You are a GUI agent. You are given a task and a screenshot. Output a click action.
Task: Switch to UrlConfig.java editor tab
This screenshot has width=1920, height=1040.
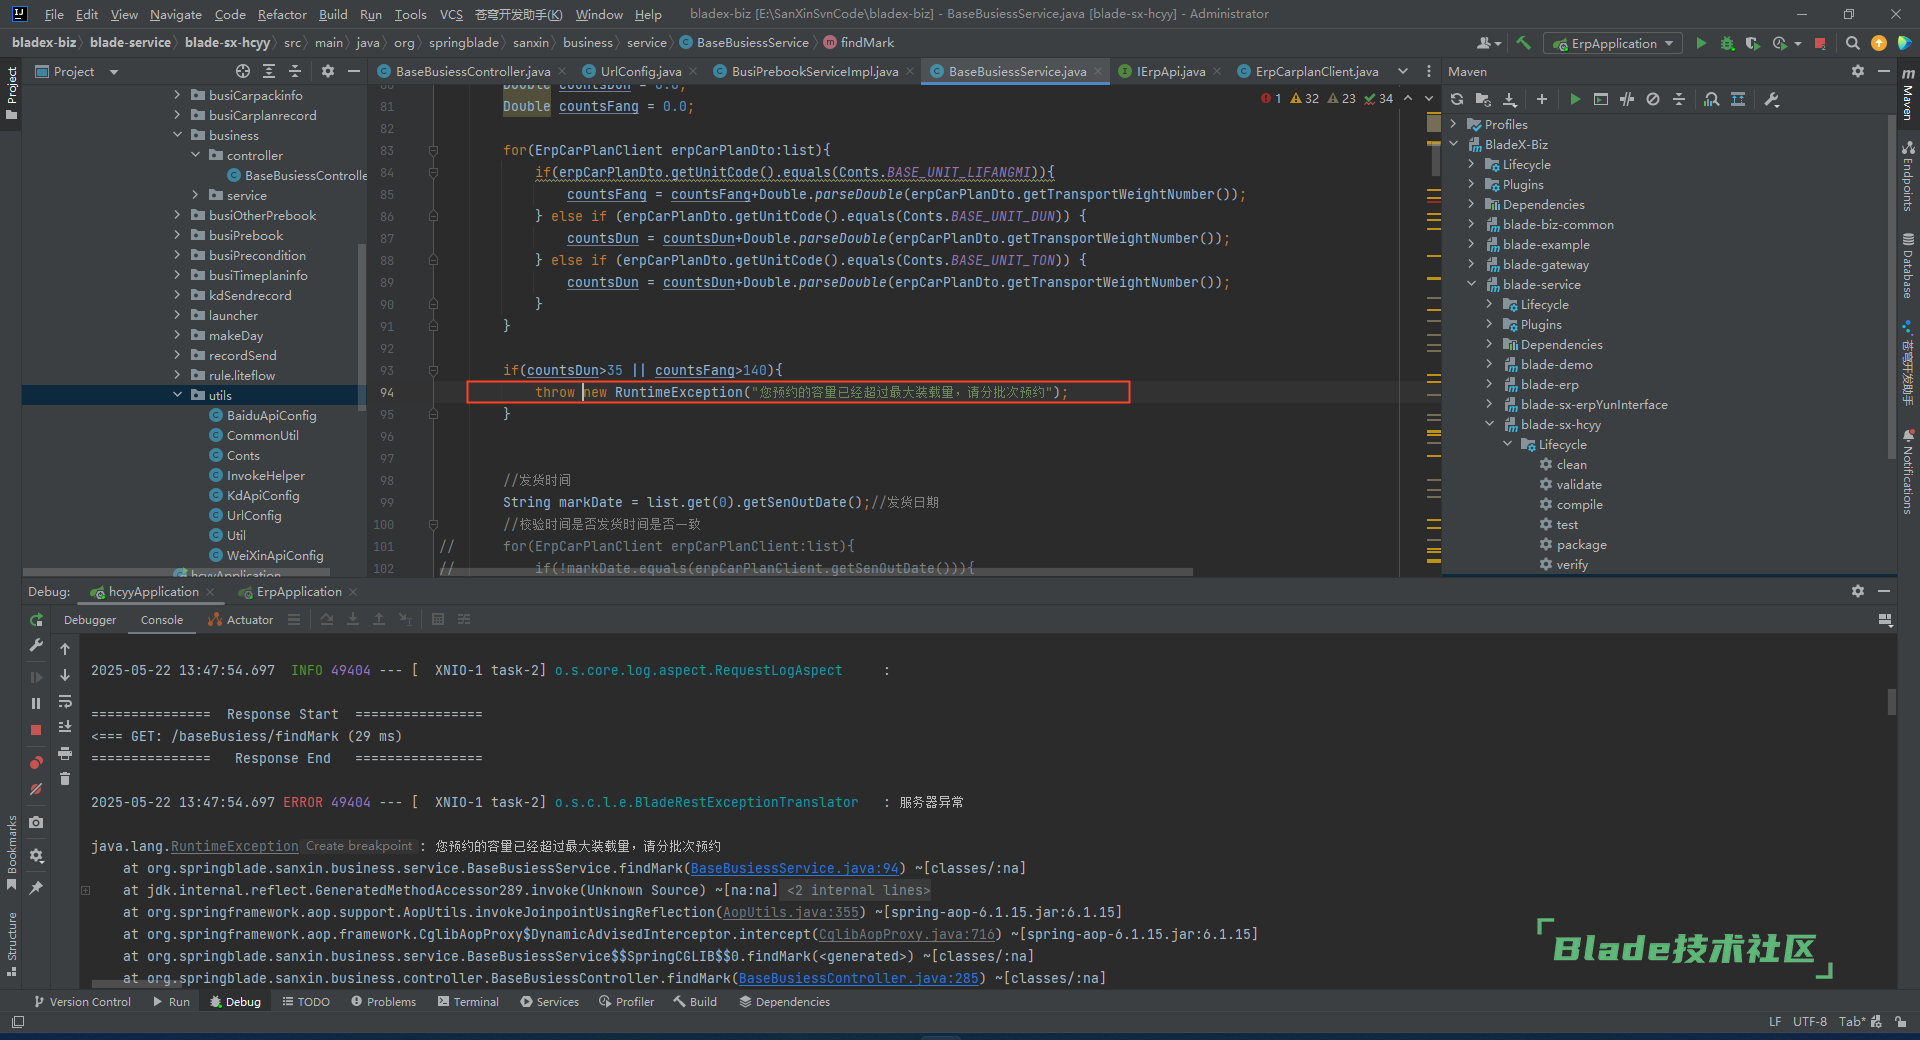click(640, 71)
